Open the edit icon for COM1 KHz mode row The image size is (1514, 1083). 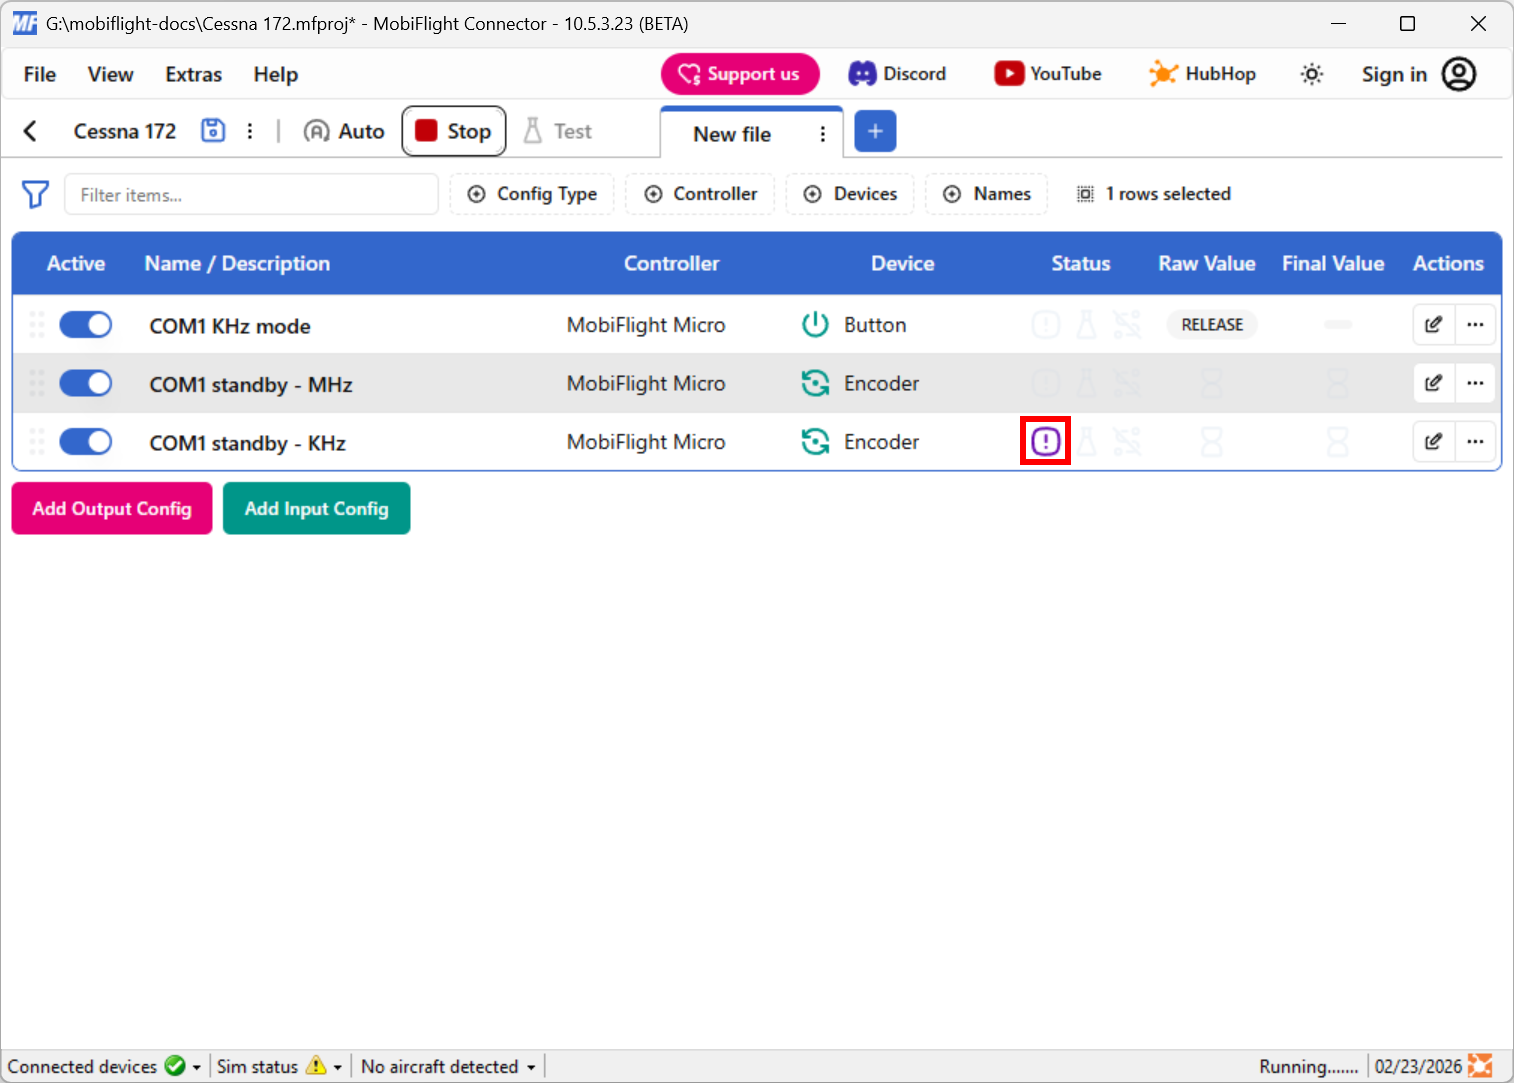coord(1433,324)
